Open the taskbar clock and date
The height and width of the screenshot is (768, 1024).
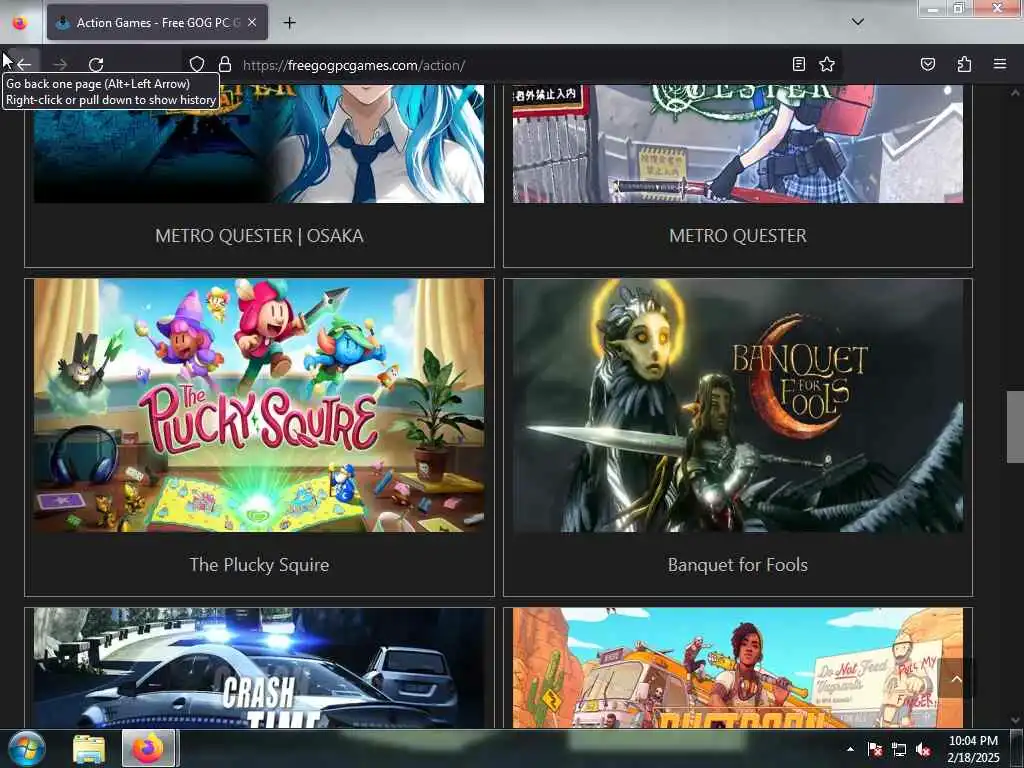pos(973,749)
